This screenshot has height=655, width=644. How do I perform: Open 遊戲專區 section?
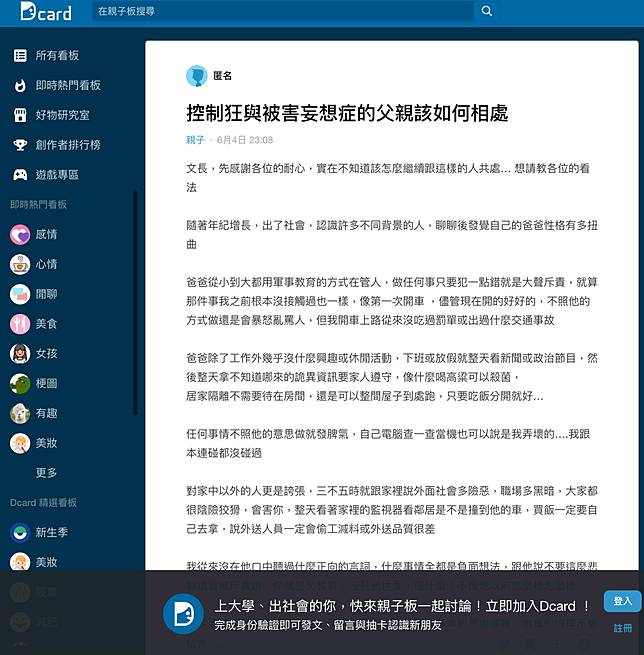pyautogui.click(x=57, y=175)
